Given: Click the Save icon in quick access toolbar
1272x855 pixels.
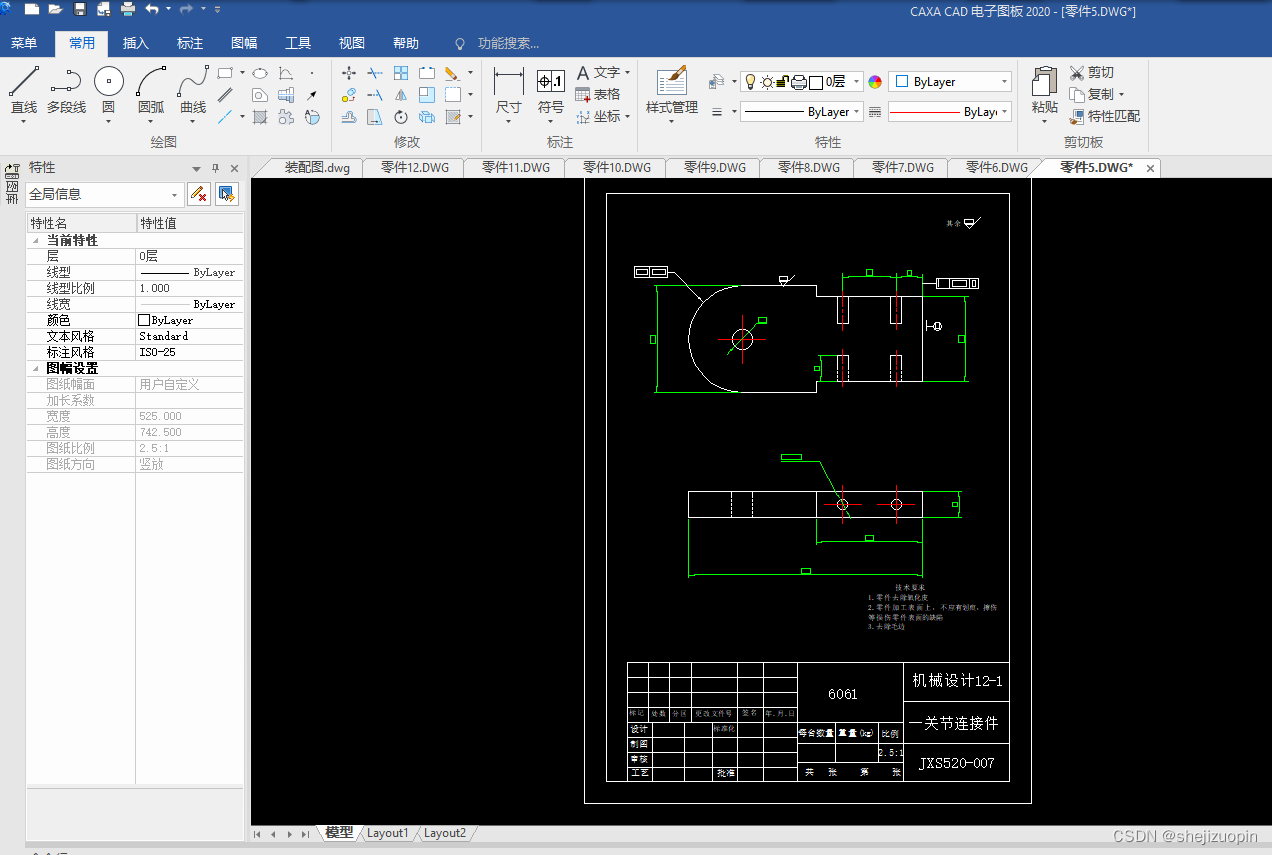Looking at the screenshot, I should [x=80, y=10].
